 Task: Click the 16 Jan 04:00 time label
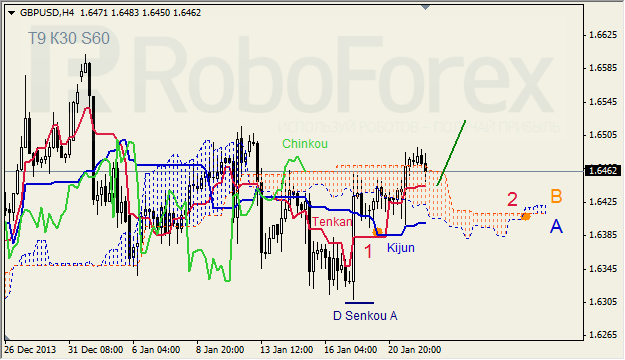coord(350,350)
